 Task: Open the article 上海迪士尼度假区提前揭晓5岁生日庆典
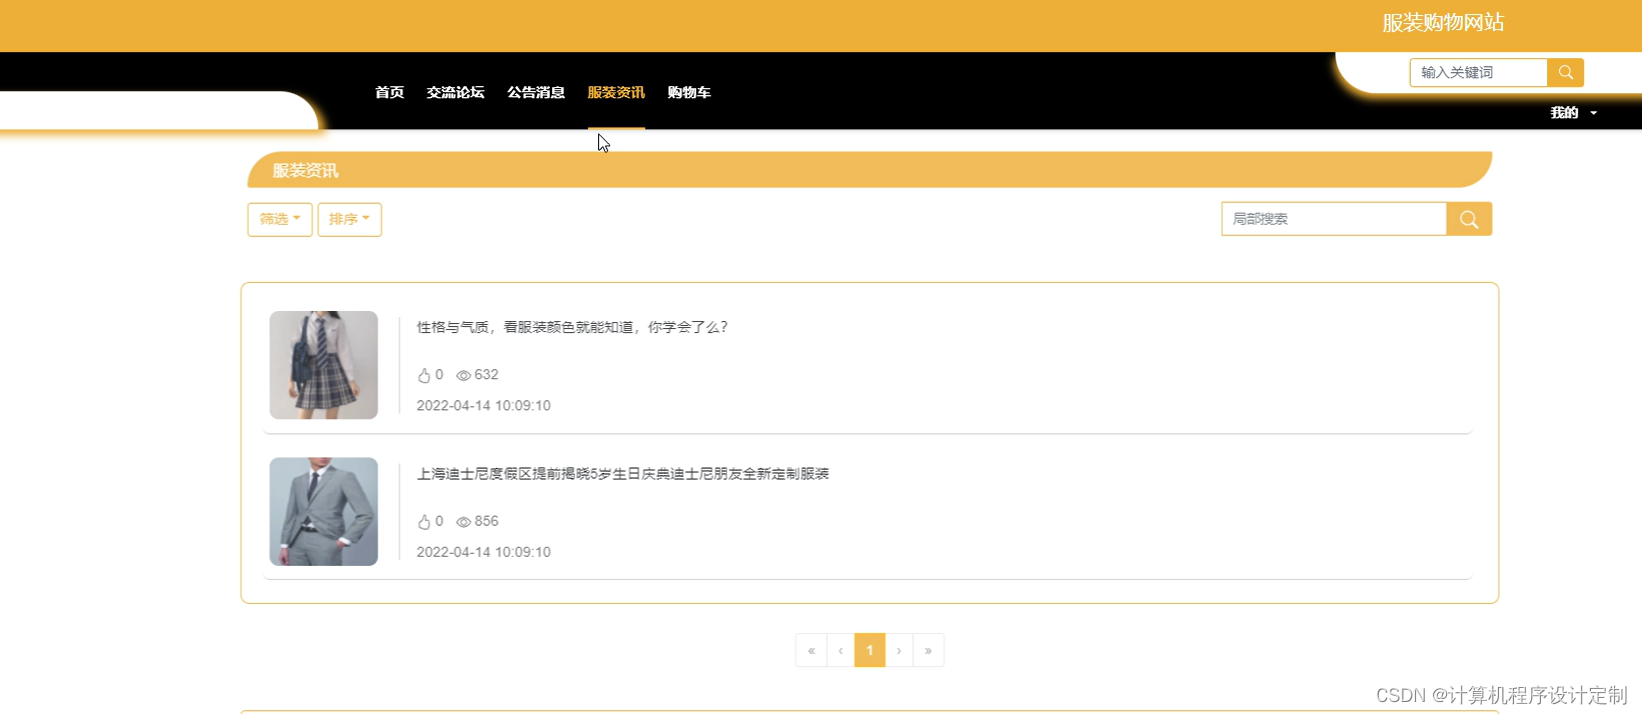pos(623,474)
